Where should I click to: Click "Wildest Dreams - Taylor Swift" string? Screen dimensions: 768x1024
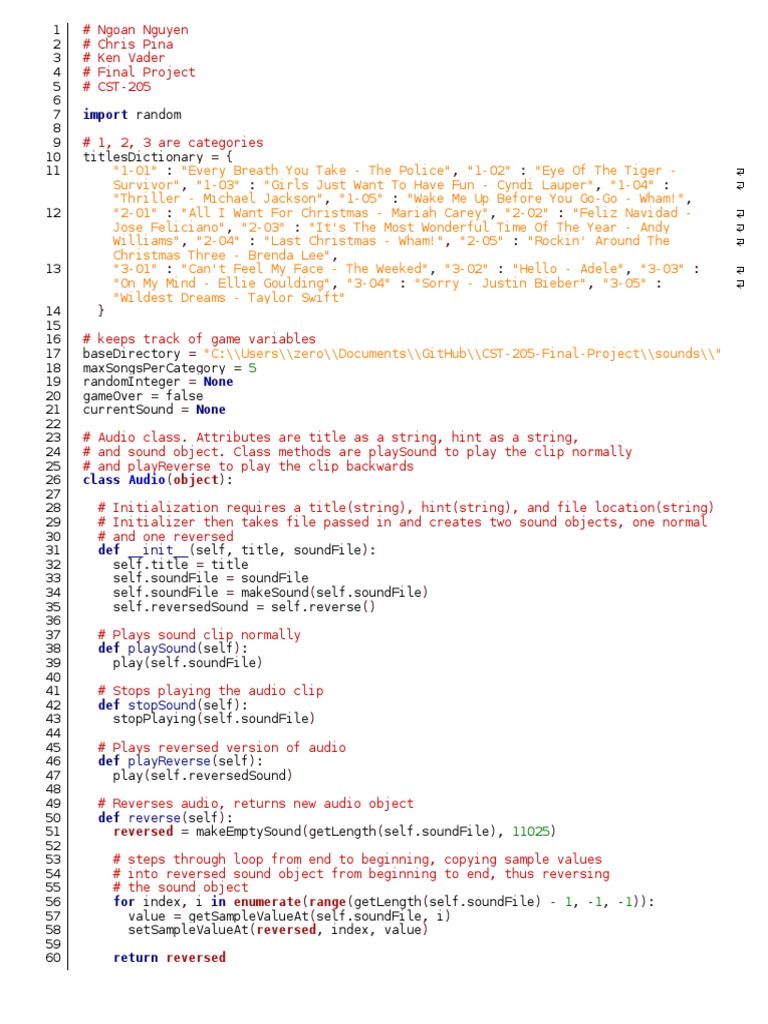pyautogui.click(x=229, y=298)
